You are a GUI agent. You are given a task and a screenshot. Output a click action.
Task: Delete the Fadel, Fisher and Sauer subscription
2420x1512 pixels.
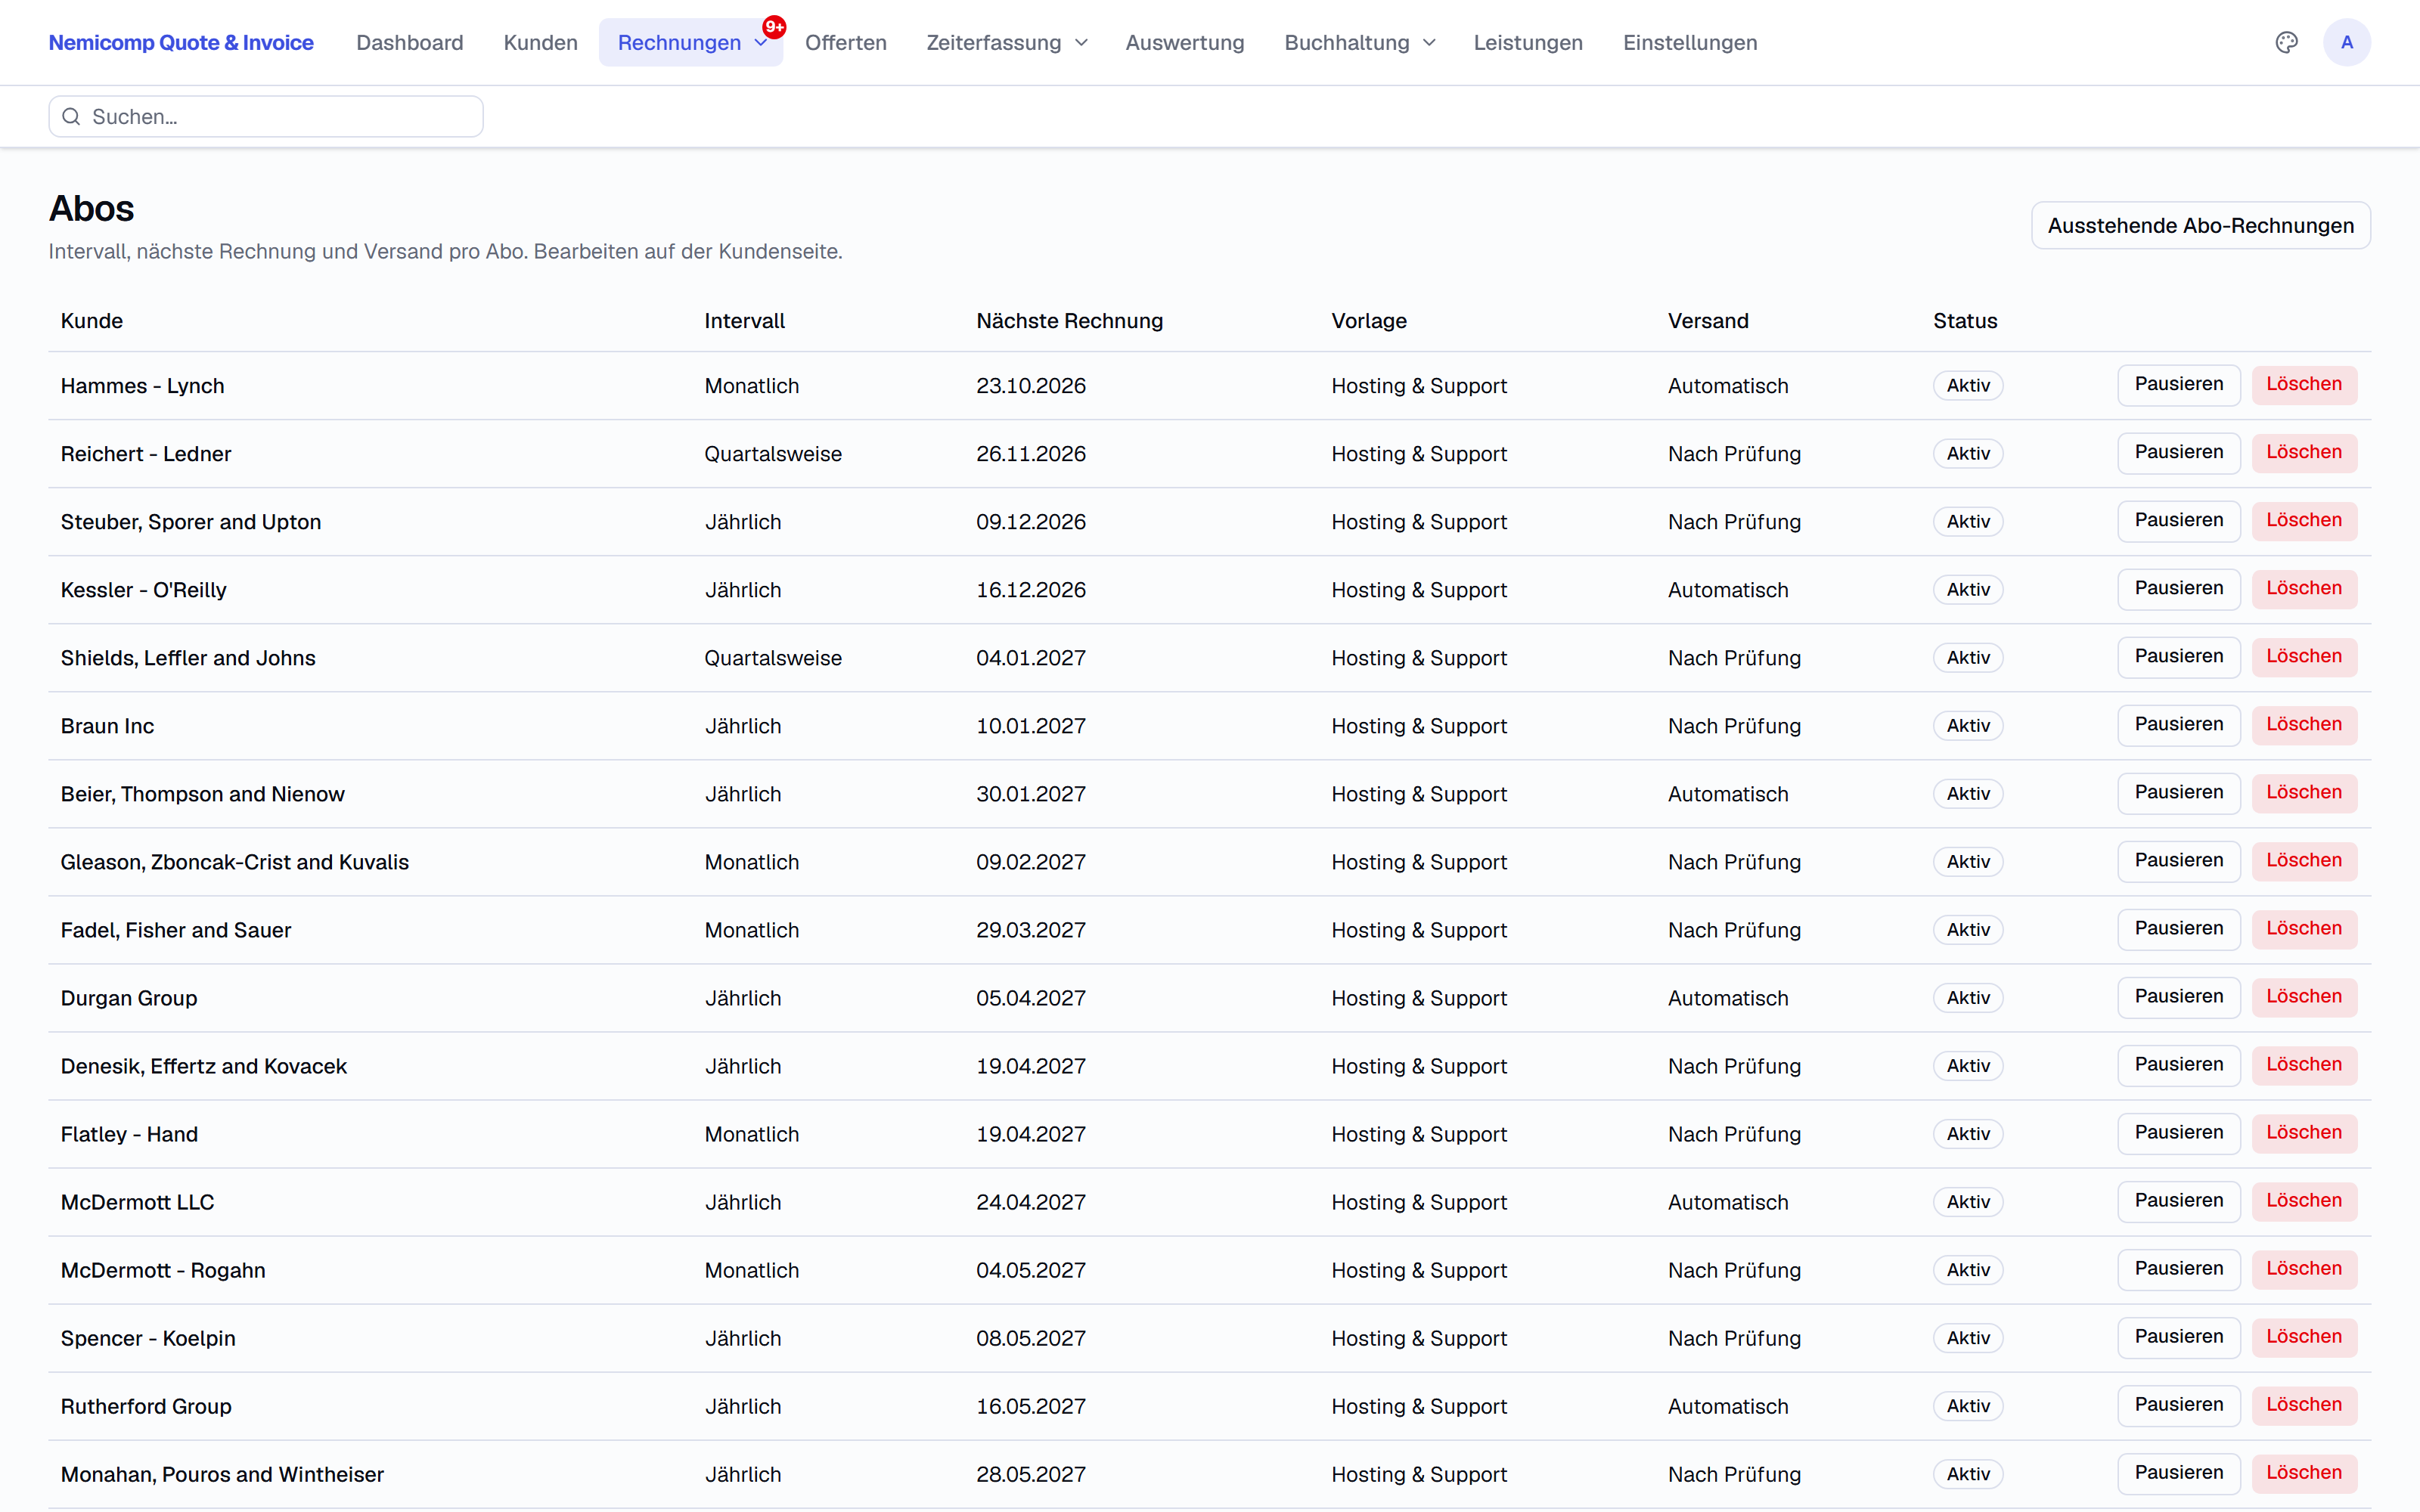pyautogui.click(x=2304, y=929)
